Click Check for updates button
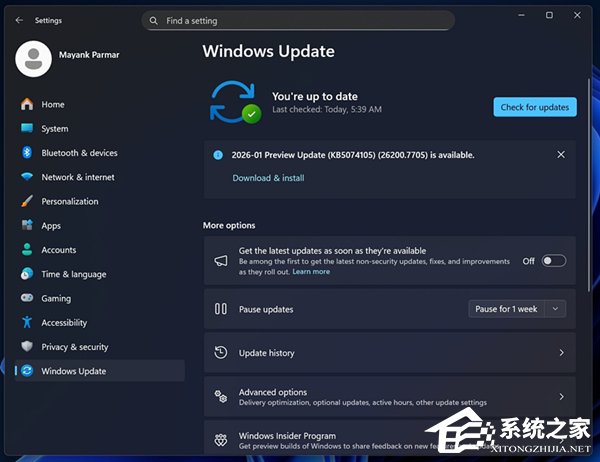The height and width of the screenshot is (462, 600). pos(535,107)
